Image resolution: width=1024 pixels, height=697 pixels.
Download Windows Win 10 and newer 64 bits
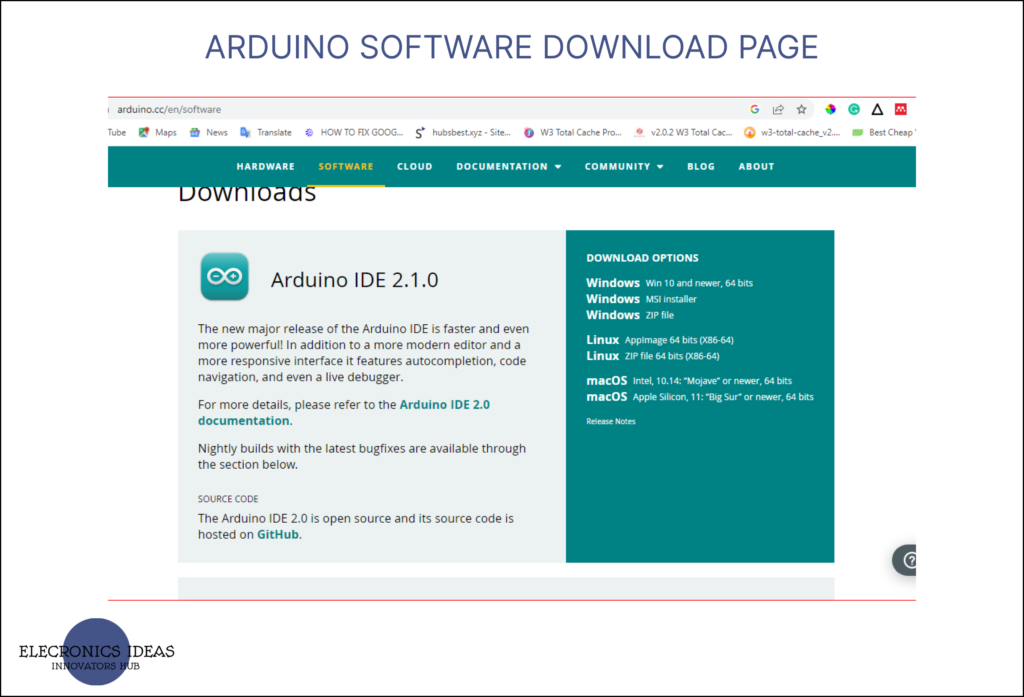pyautogui.click(x=669, y=283)
